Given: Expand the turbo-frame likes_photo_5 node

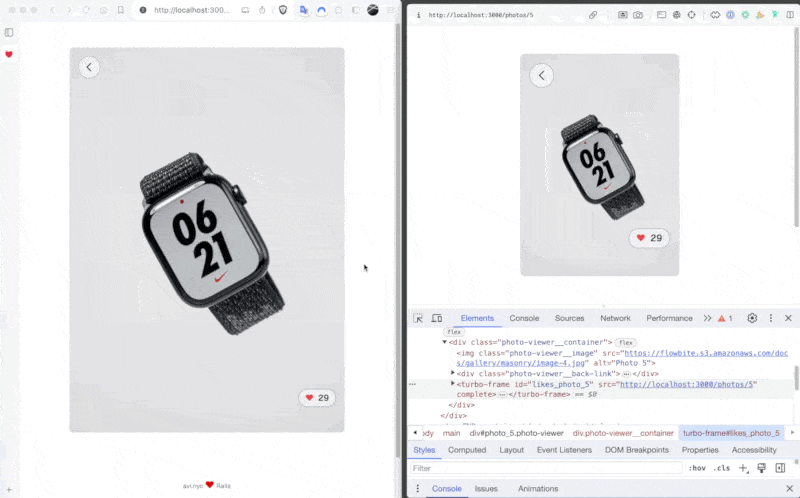Looking at the screenshot, I should (x=453, y=384).
